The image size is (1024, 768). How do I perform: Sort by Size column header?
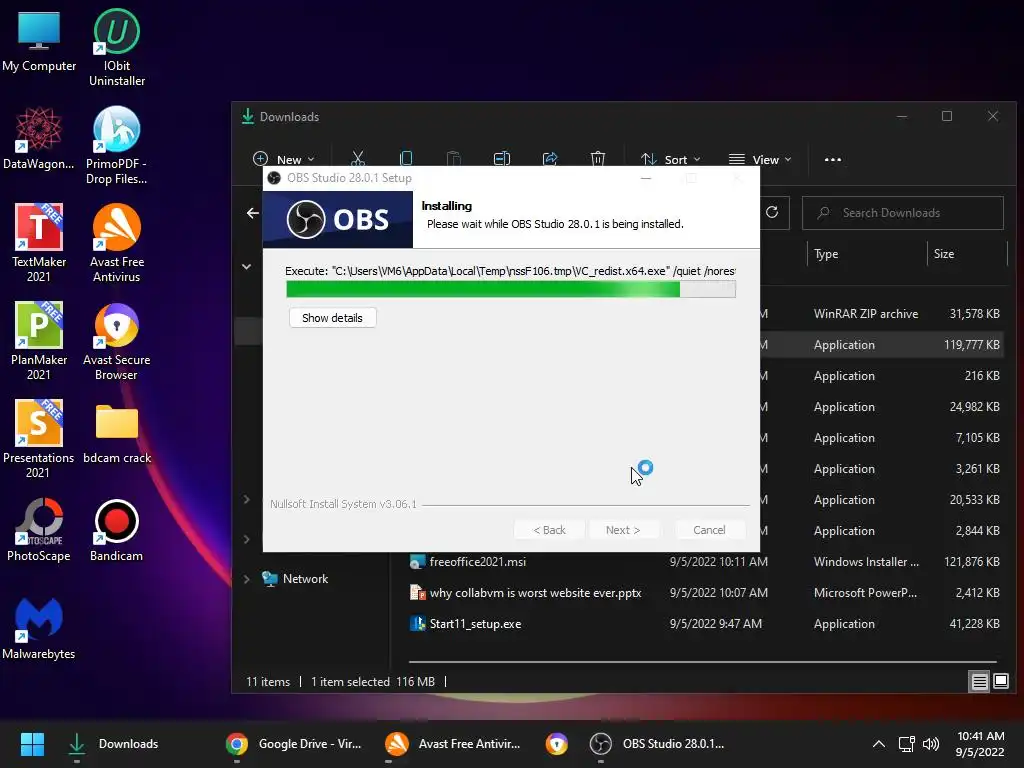coord(968,254)
